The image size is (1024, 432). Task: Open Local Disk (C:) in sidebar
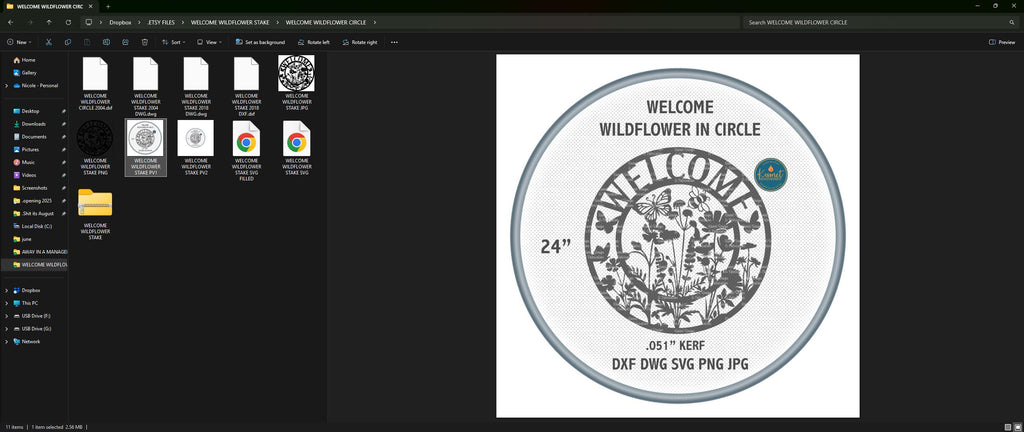(x=37, y=226)
